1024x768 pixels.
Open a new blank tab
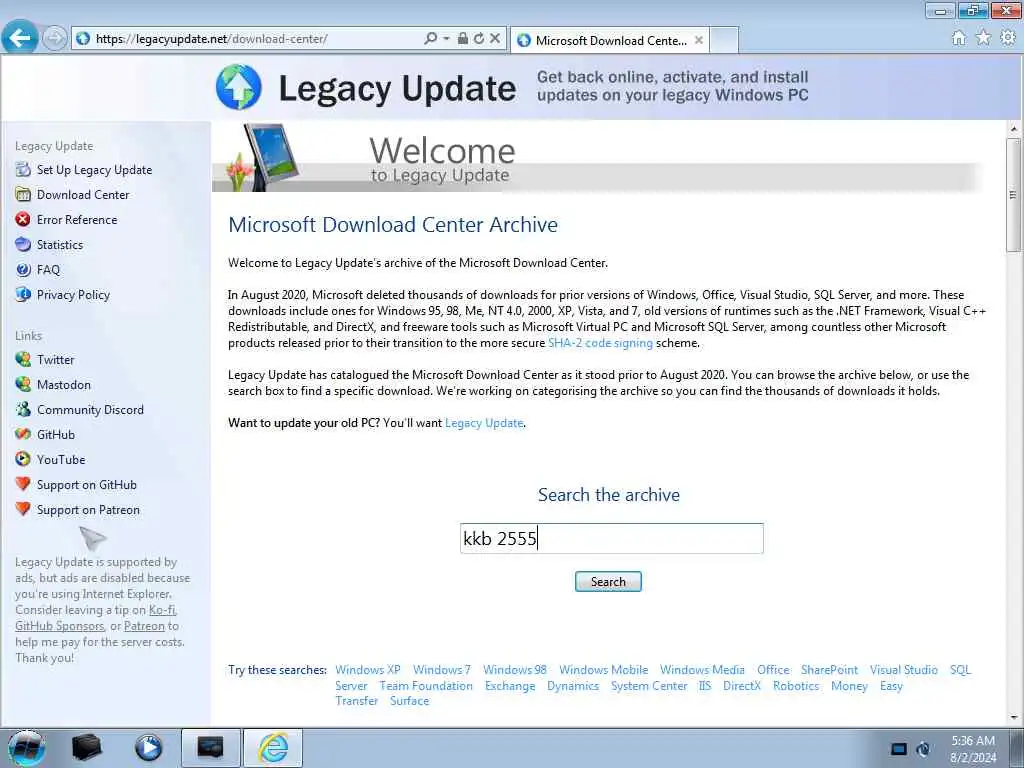(x=724, y=40)
